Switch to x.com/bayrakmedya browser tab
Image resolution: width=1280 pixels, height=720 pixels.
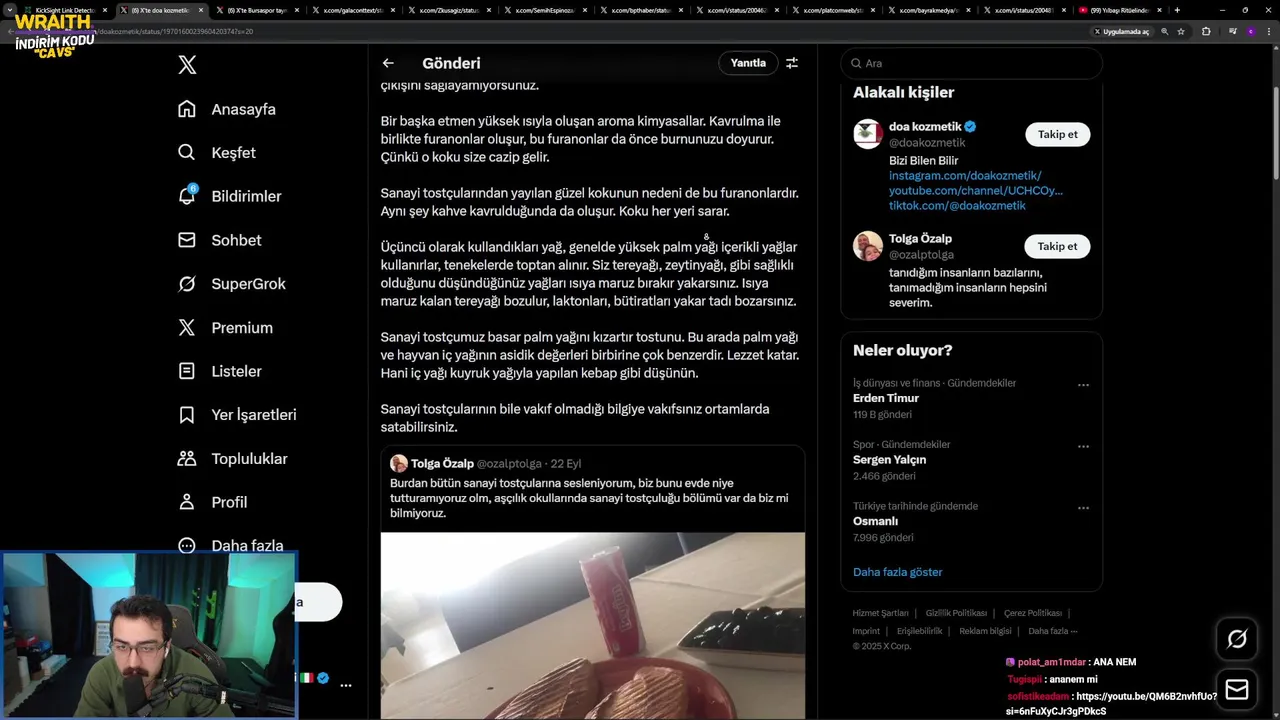(x=927, y=10)
